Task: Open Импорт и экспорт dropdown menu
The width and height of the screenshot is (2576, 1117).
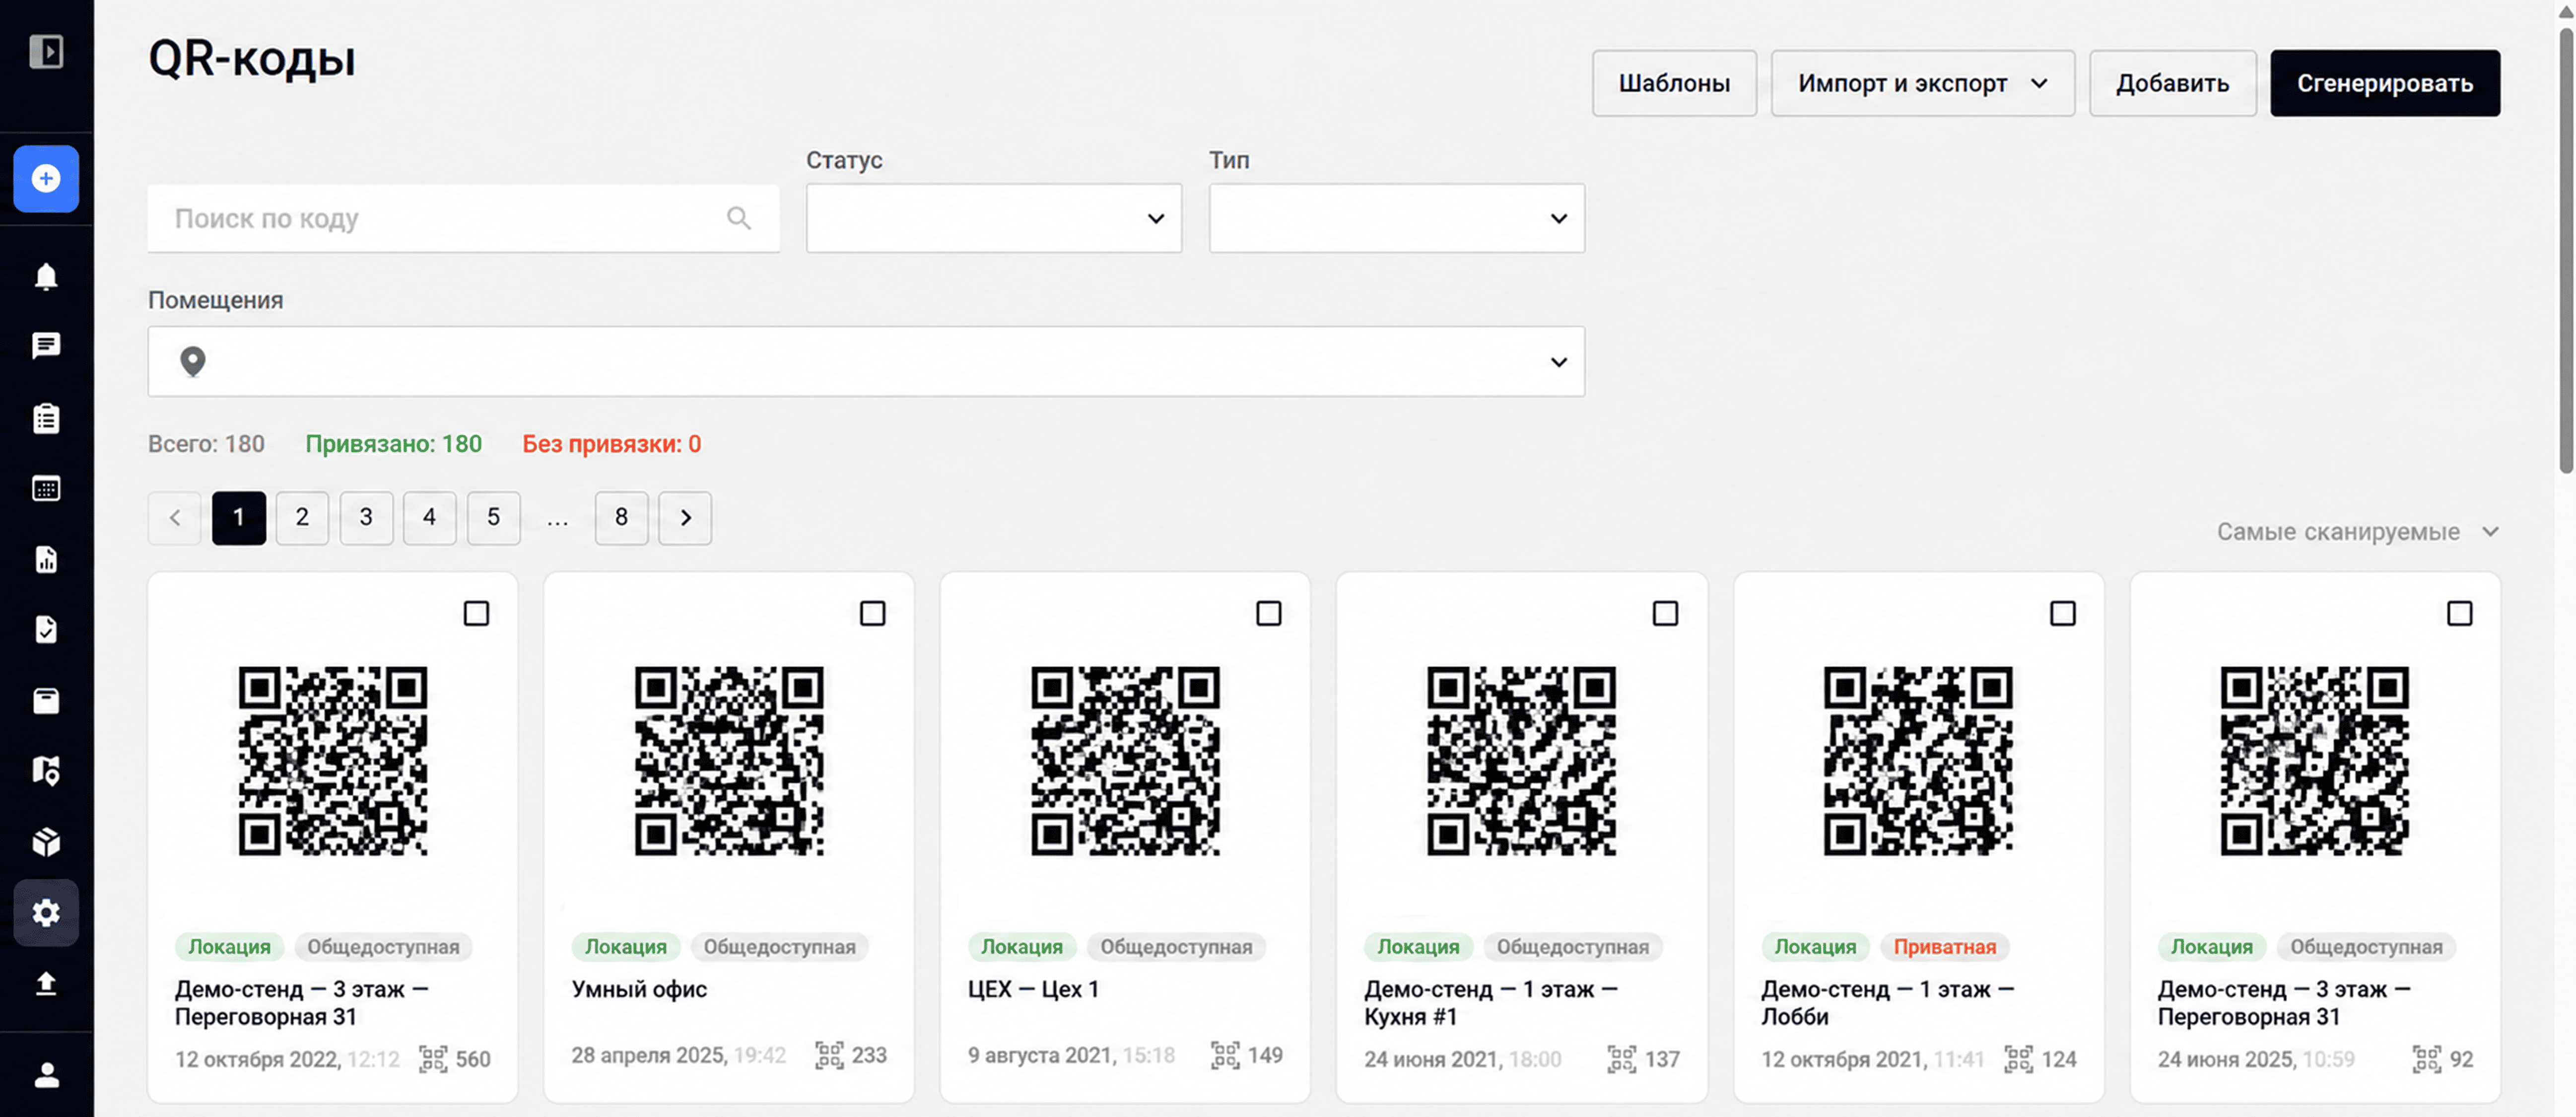Action: click(1923, 83)
